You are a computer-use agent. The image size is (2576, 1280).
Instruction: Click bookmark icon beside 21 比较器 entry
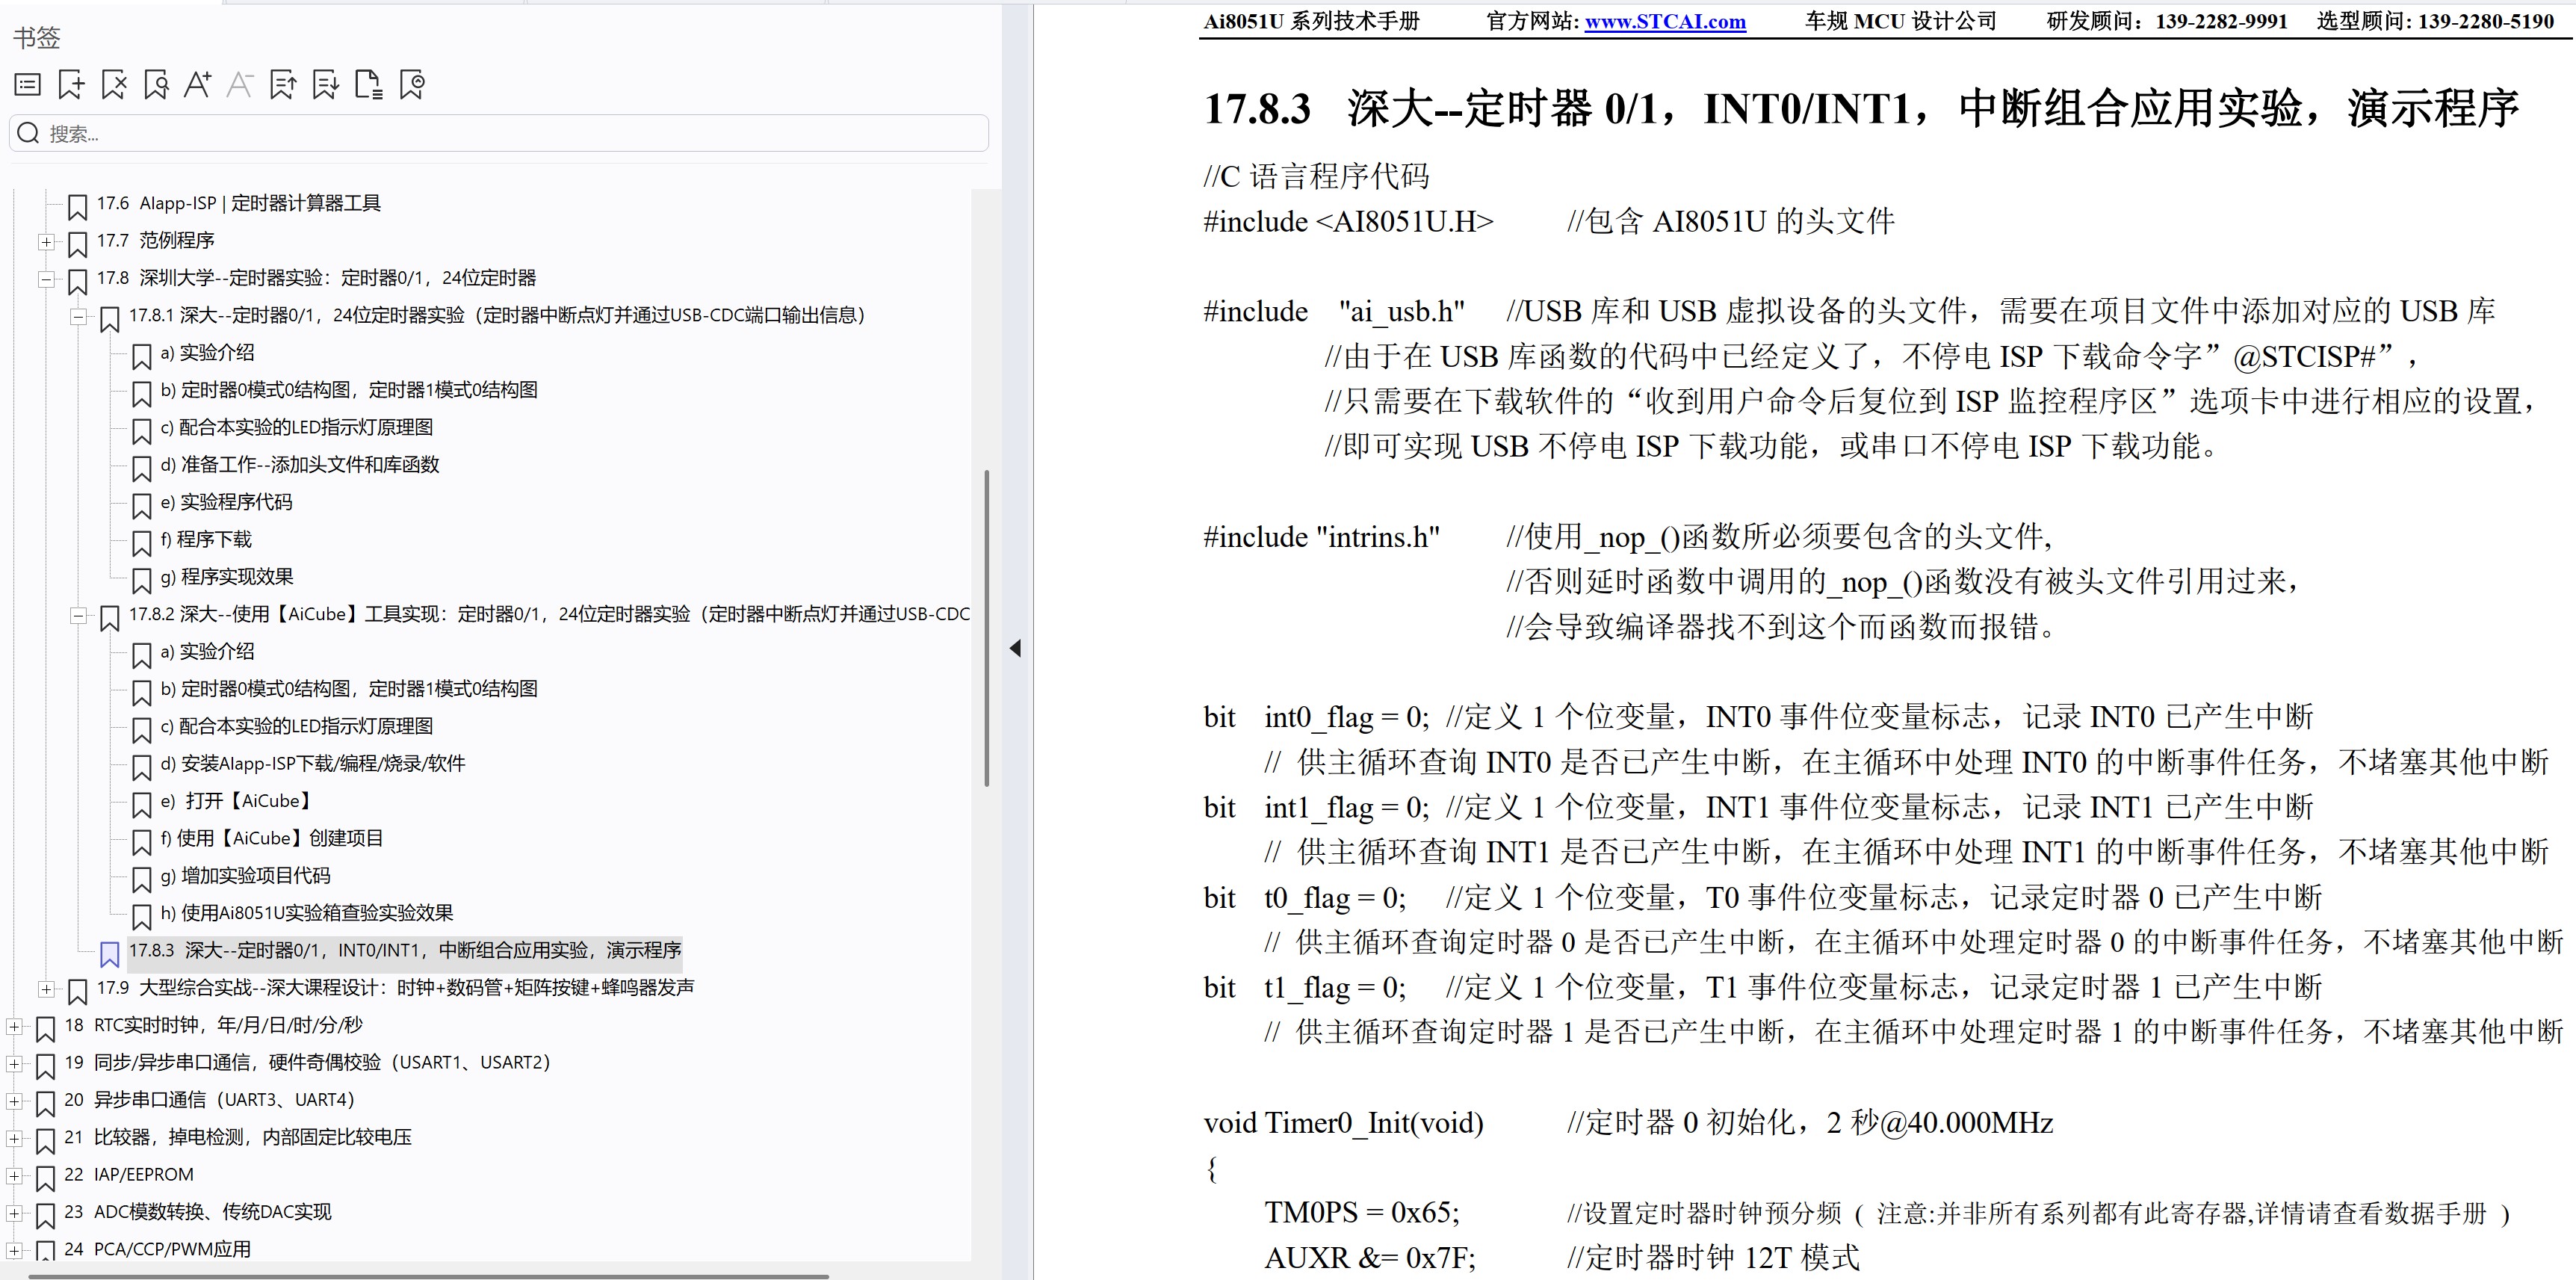pyautogui.click(x=45, y=1141)
